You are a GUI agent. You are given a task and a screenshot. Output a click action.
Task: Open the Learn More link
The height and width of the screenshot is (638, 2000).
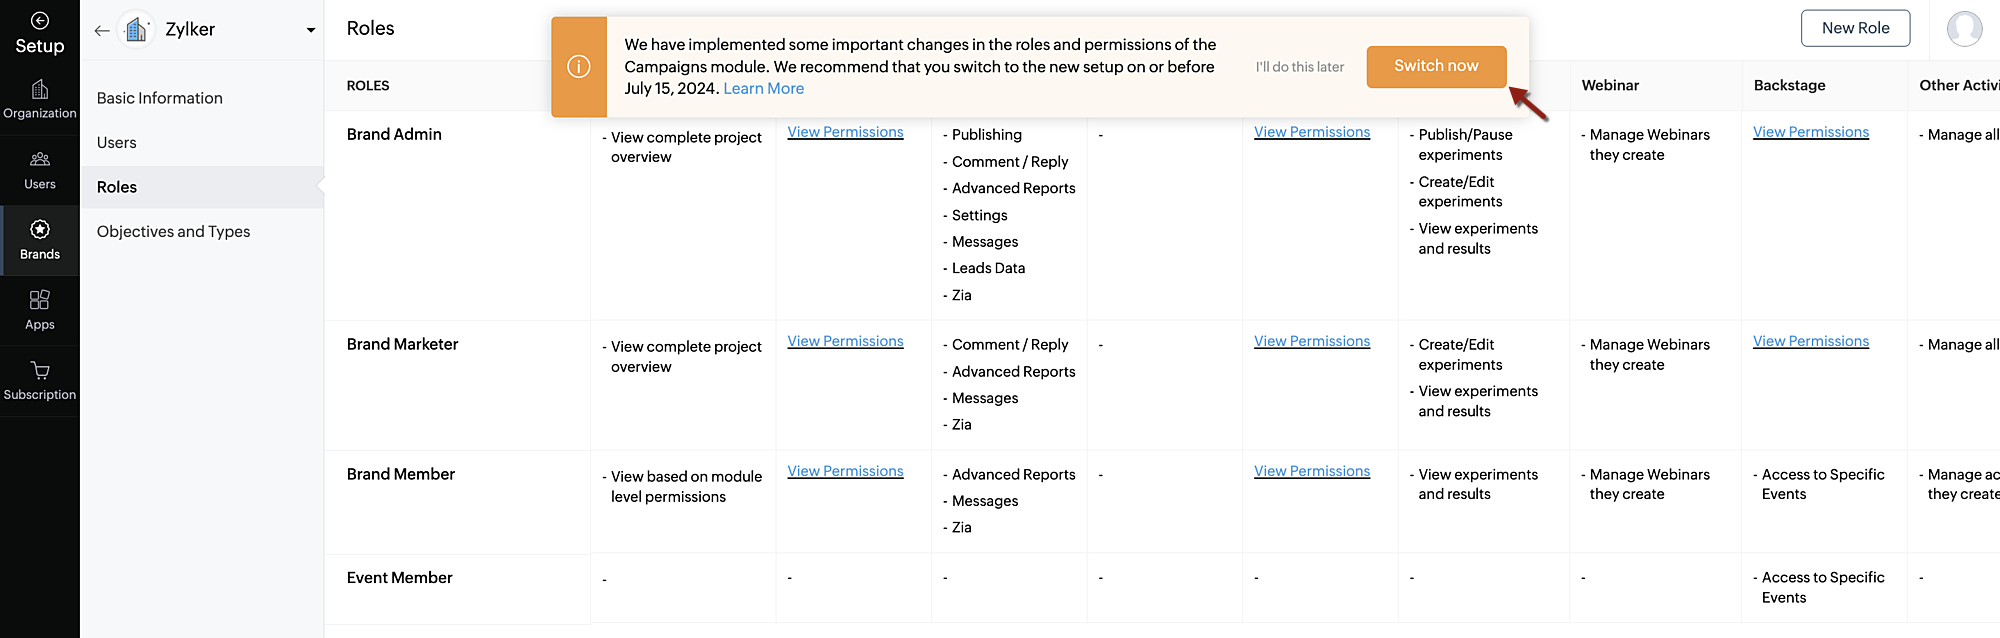tap(763, 89)
